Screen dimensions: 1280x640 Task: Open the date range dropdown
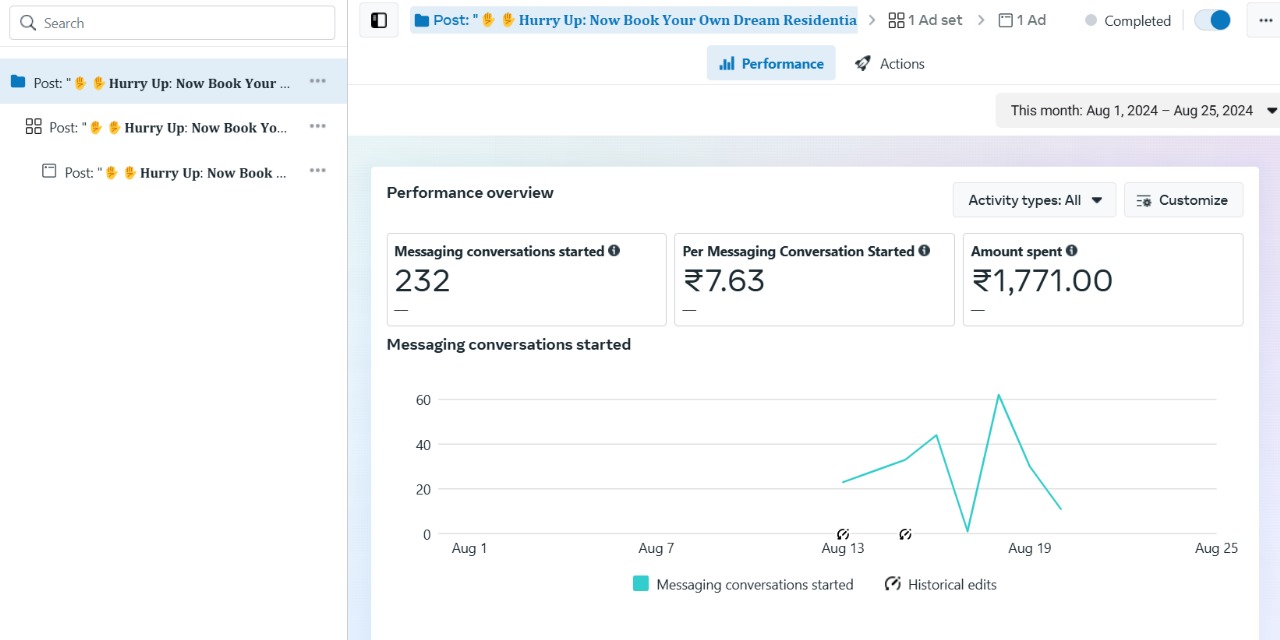[1138, 110]
